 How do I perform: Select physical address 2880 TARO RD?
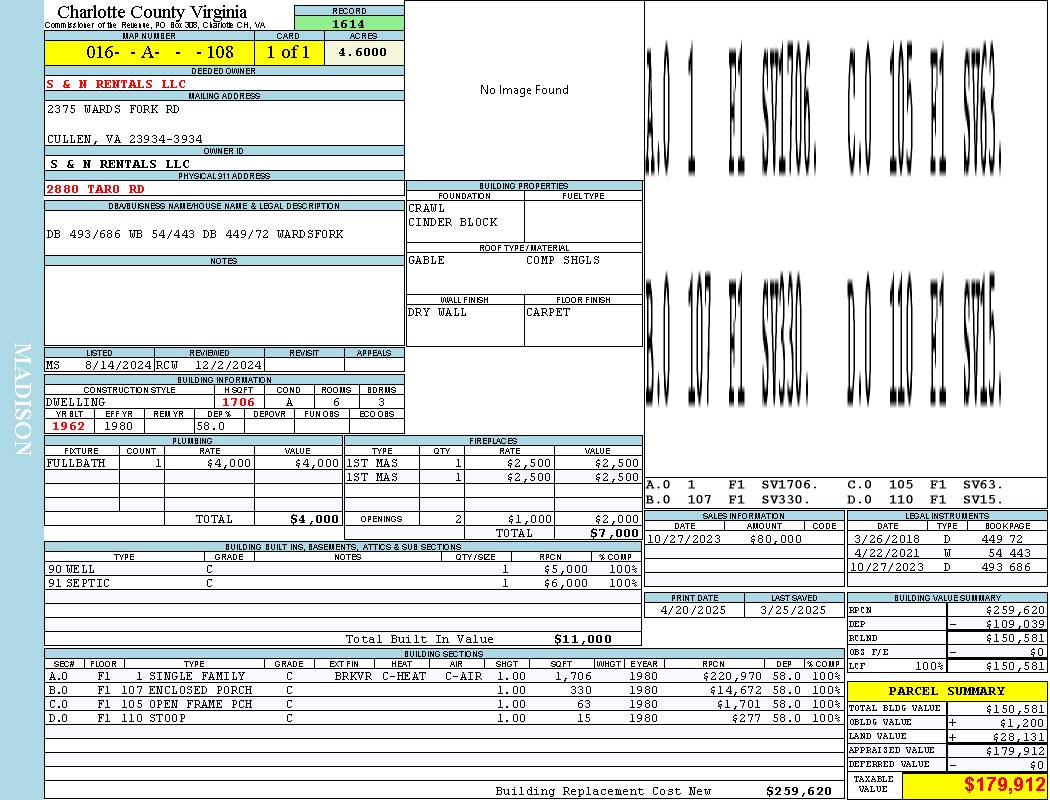95,189
